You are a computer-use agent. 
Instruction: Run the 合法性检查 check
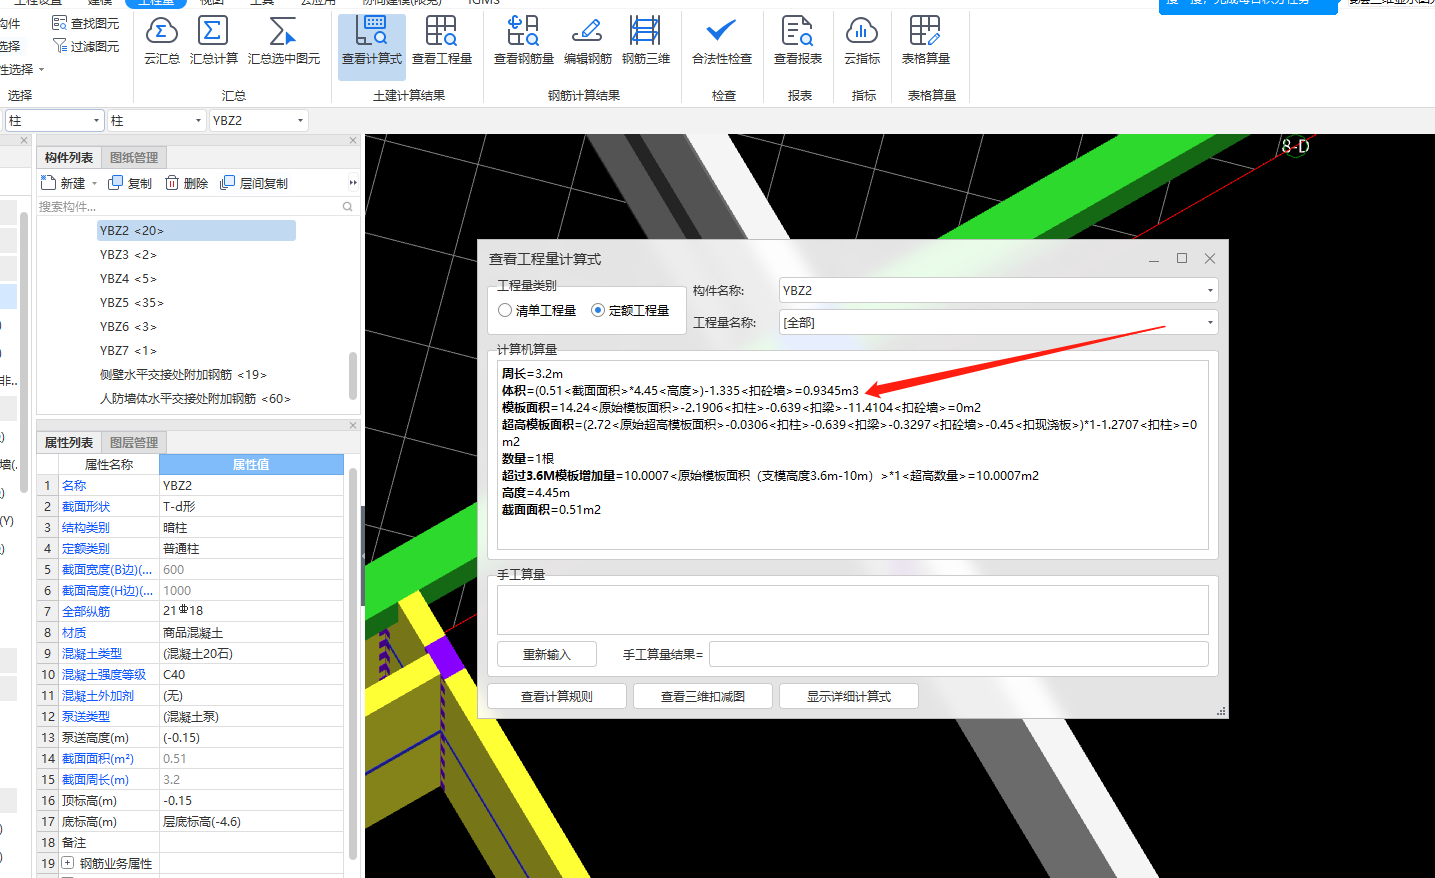click(722, 41)
